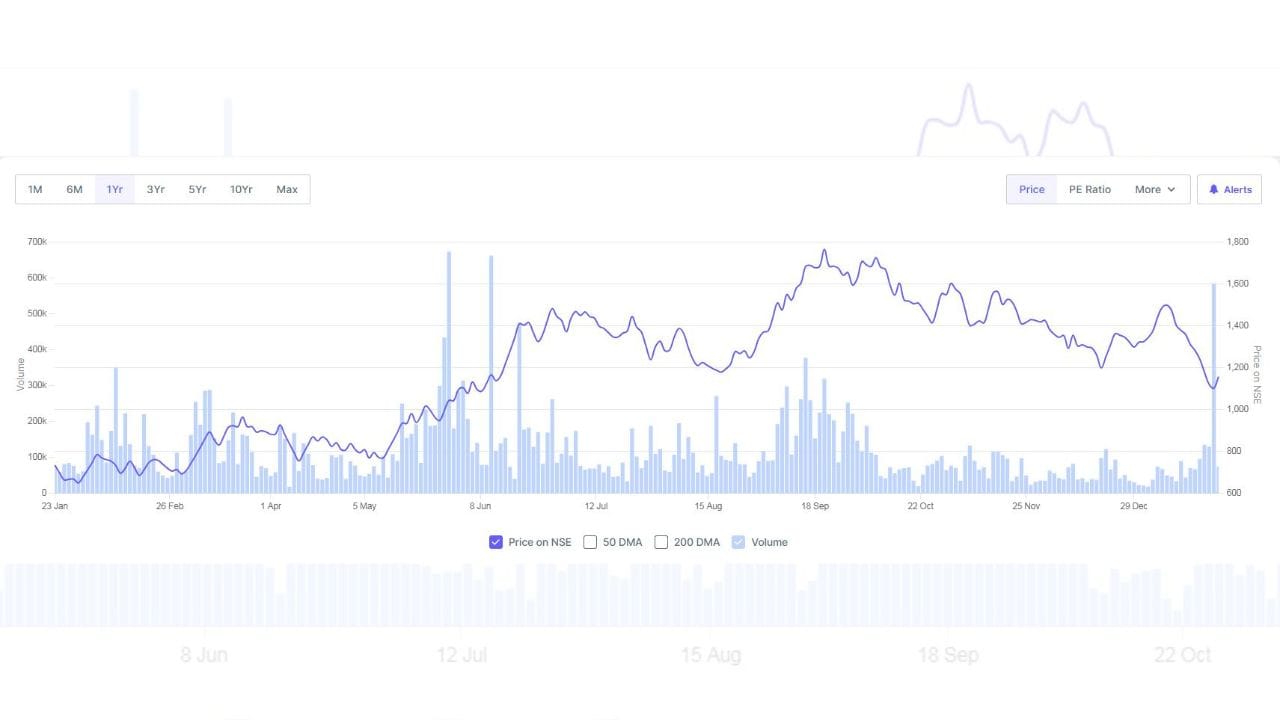Viewport: 1280px width, 720px height.
Task: Open the Alerts button
Action: click(x=1229, y=190)
